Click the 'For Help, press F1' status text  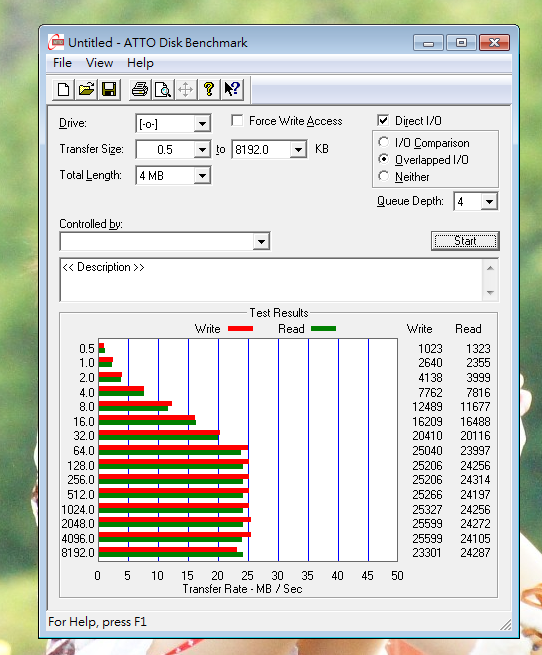97,622
